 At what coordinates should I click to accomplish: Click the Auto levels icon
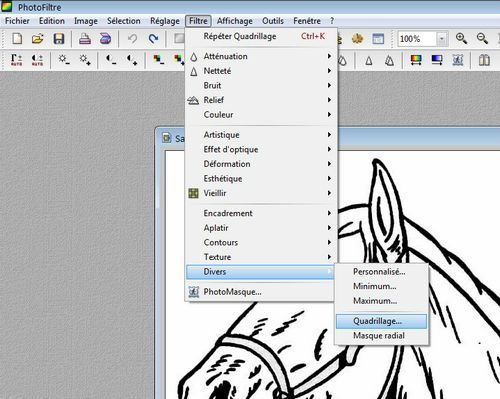[x=16, y=60]
